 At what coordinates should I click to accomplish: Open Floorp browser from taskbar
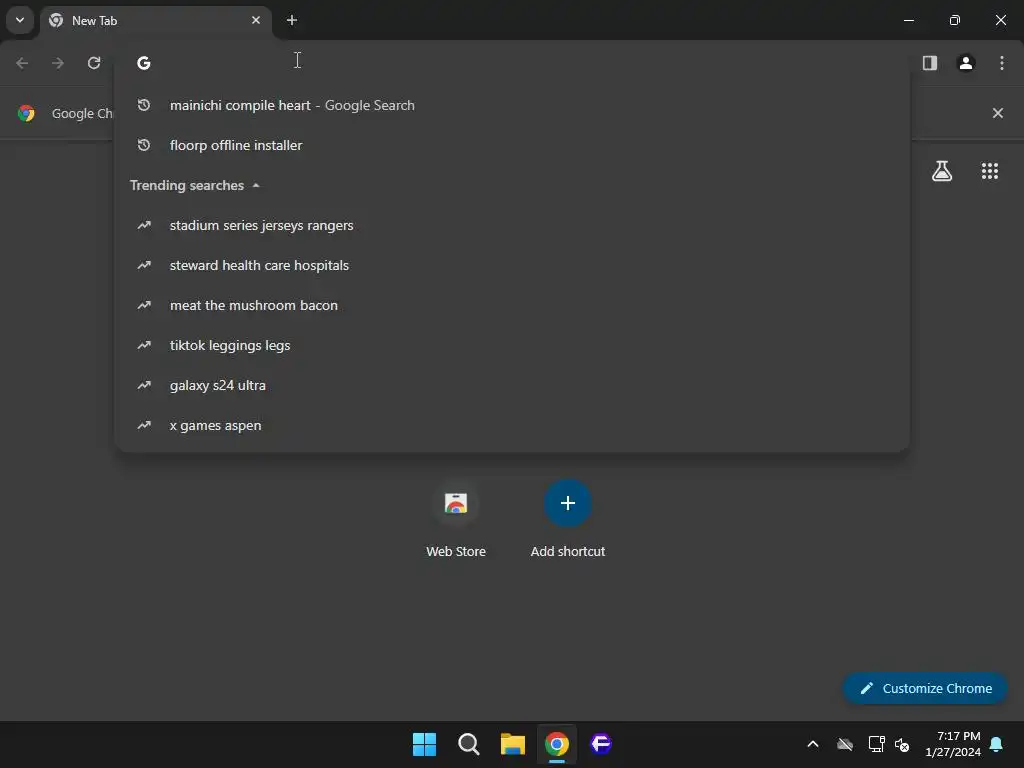pyautogui.click(x=601, y=744)
